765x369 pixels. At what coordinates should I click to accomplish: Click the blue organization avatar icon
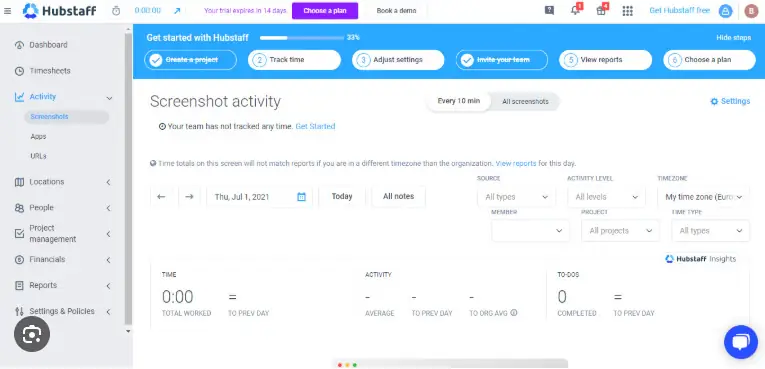tap(725, 11)
